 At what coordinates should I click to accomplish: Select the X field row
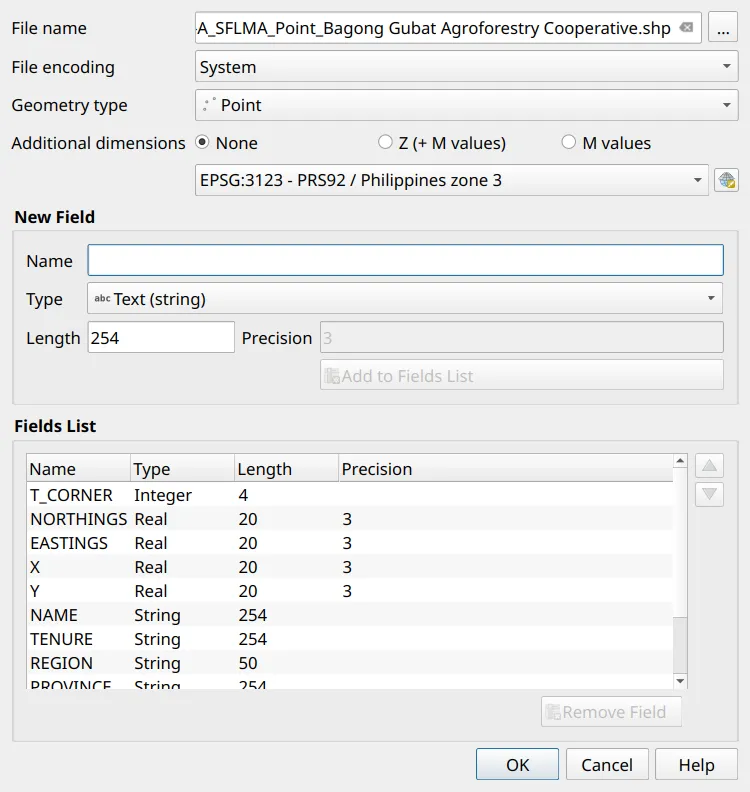(x=350, y=567)
